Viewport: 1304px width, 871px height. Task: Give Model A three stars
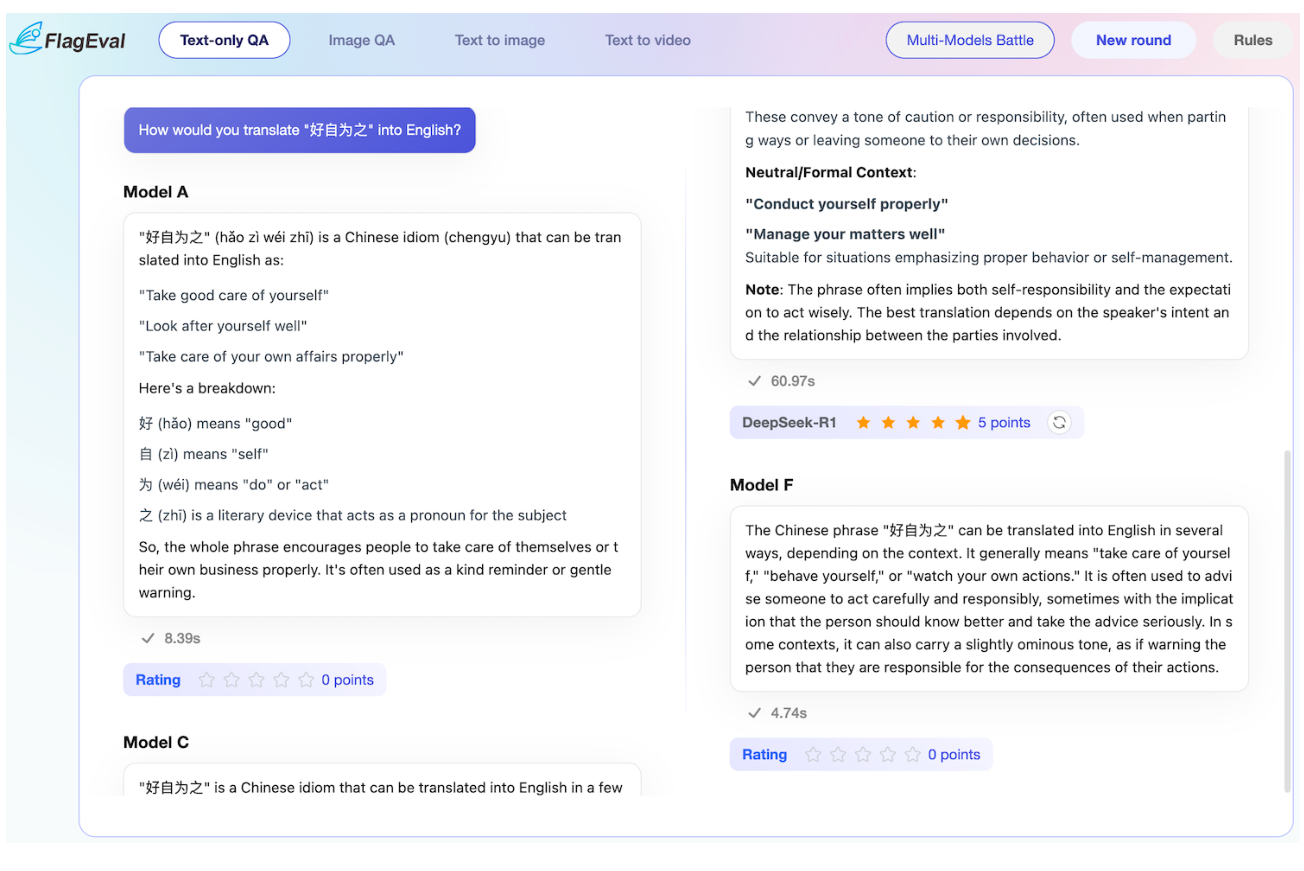tap(256, 680)
